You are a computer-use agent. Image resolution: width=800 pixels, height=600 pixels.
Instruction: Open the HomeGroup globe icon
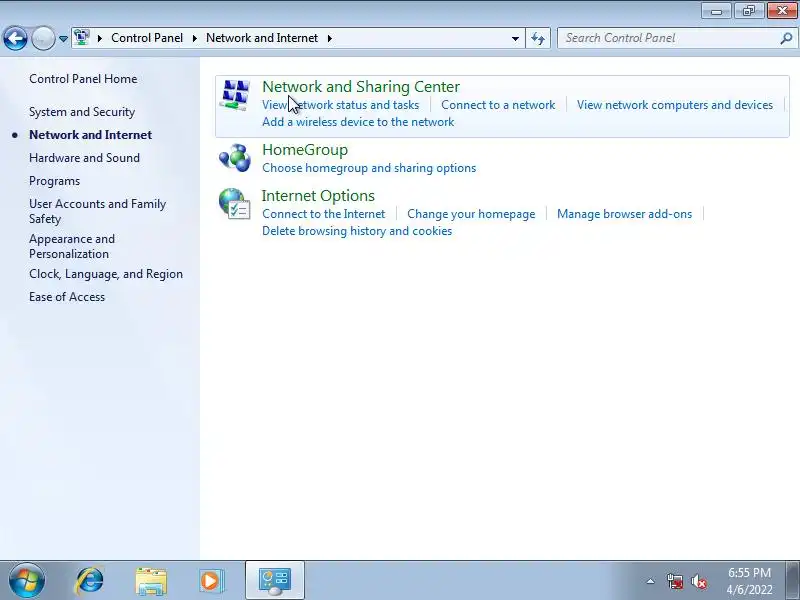(x=235, y=158)
